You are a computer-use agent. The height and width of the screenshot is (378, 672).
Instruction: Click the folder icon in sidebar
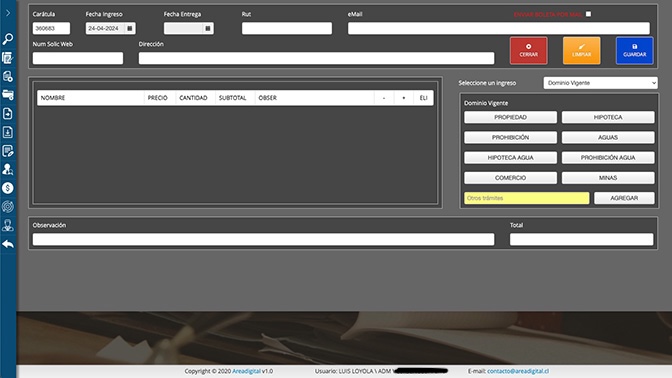[x=8, y=95]
